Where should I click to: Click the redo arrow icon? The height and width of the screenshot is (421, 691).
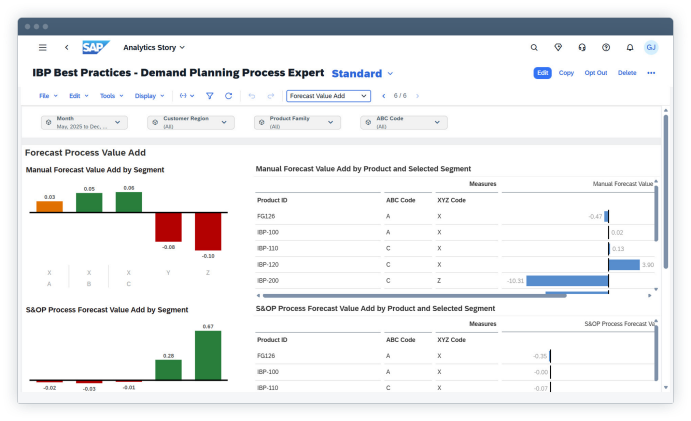[271, 96]
